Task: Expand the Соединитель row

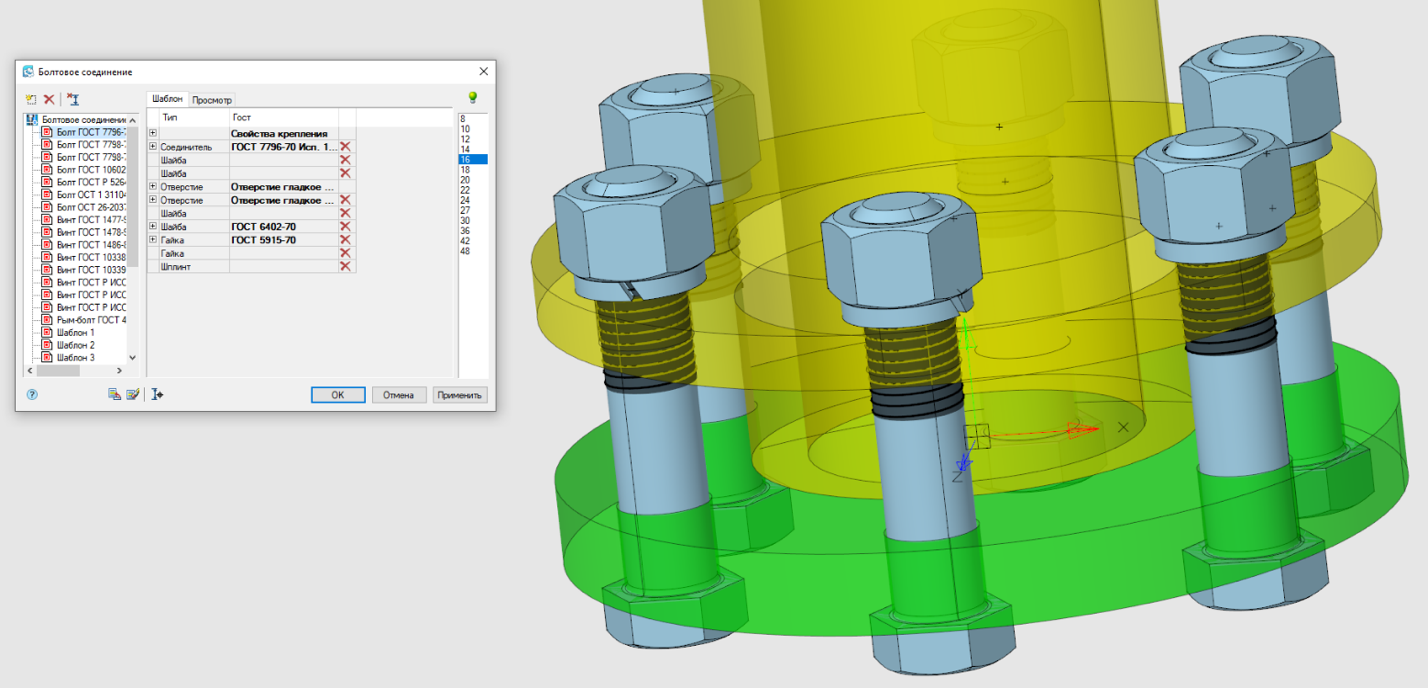Action: tap(153, 147)
